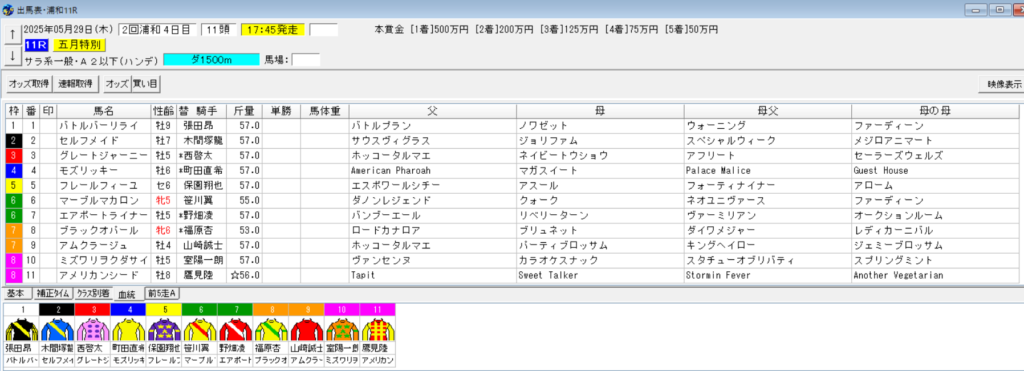Click the red frame color cell for row 3
This screenshot has width=1024, height=371.
pos(14,155)
